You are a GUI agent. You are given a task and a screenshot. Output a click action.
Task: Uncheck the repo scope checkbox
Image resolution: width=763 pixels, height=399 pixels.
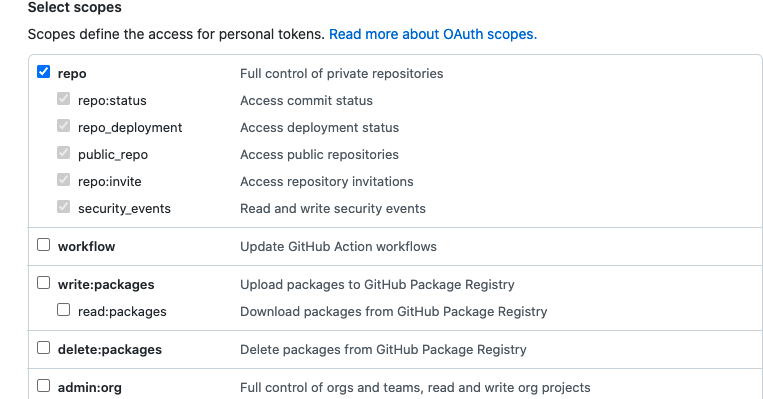coord(43,72)
